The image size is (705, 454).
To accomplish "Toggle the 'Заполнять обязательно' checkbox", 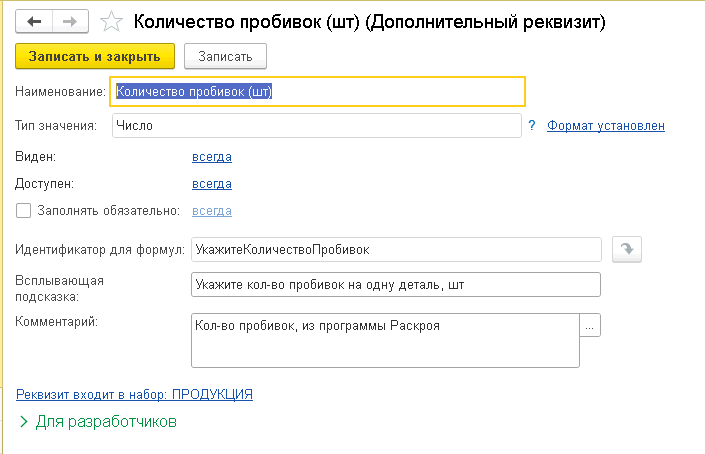I will 24,211.
